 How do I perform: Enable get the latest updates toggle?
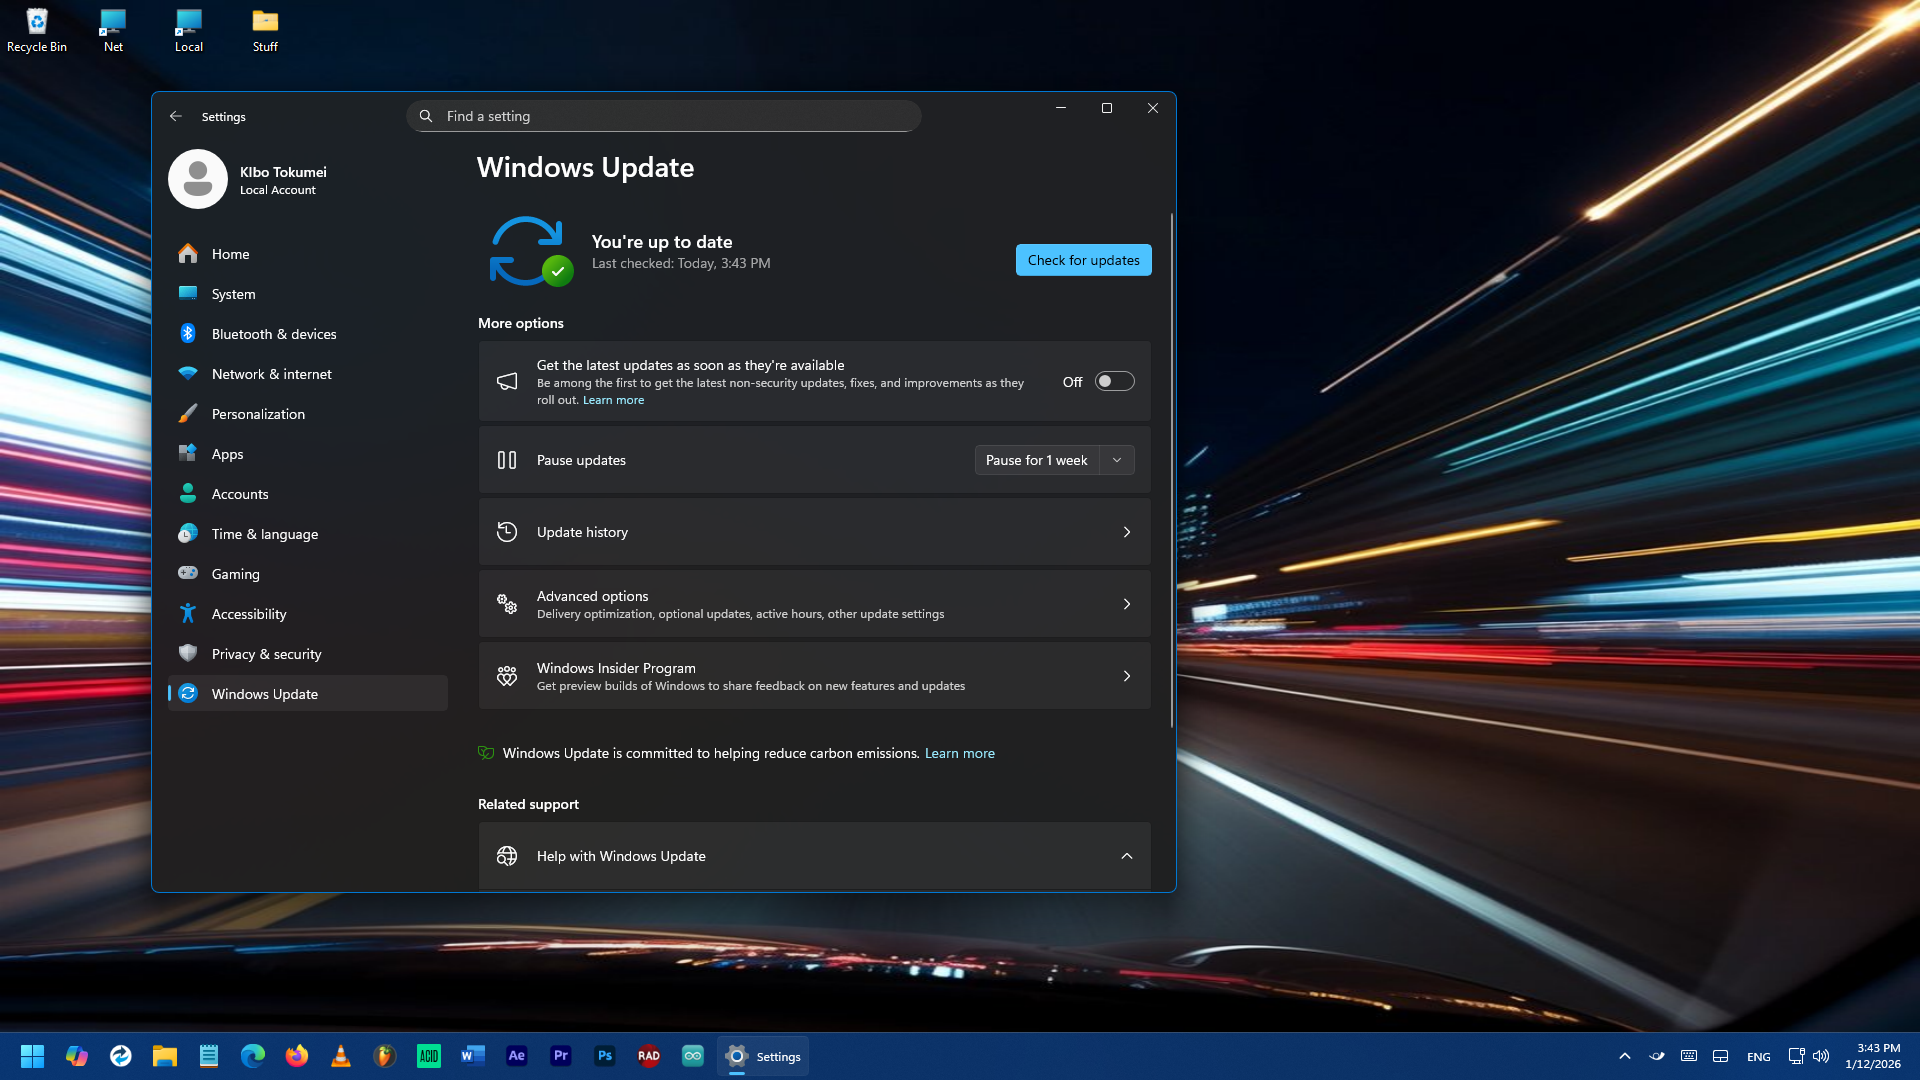point(1114,381)
